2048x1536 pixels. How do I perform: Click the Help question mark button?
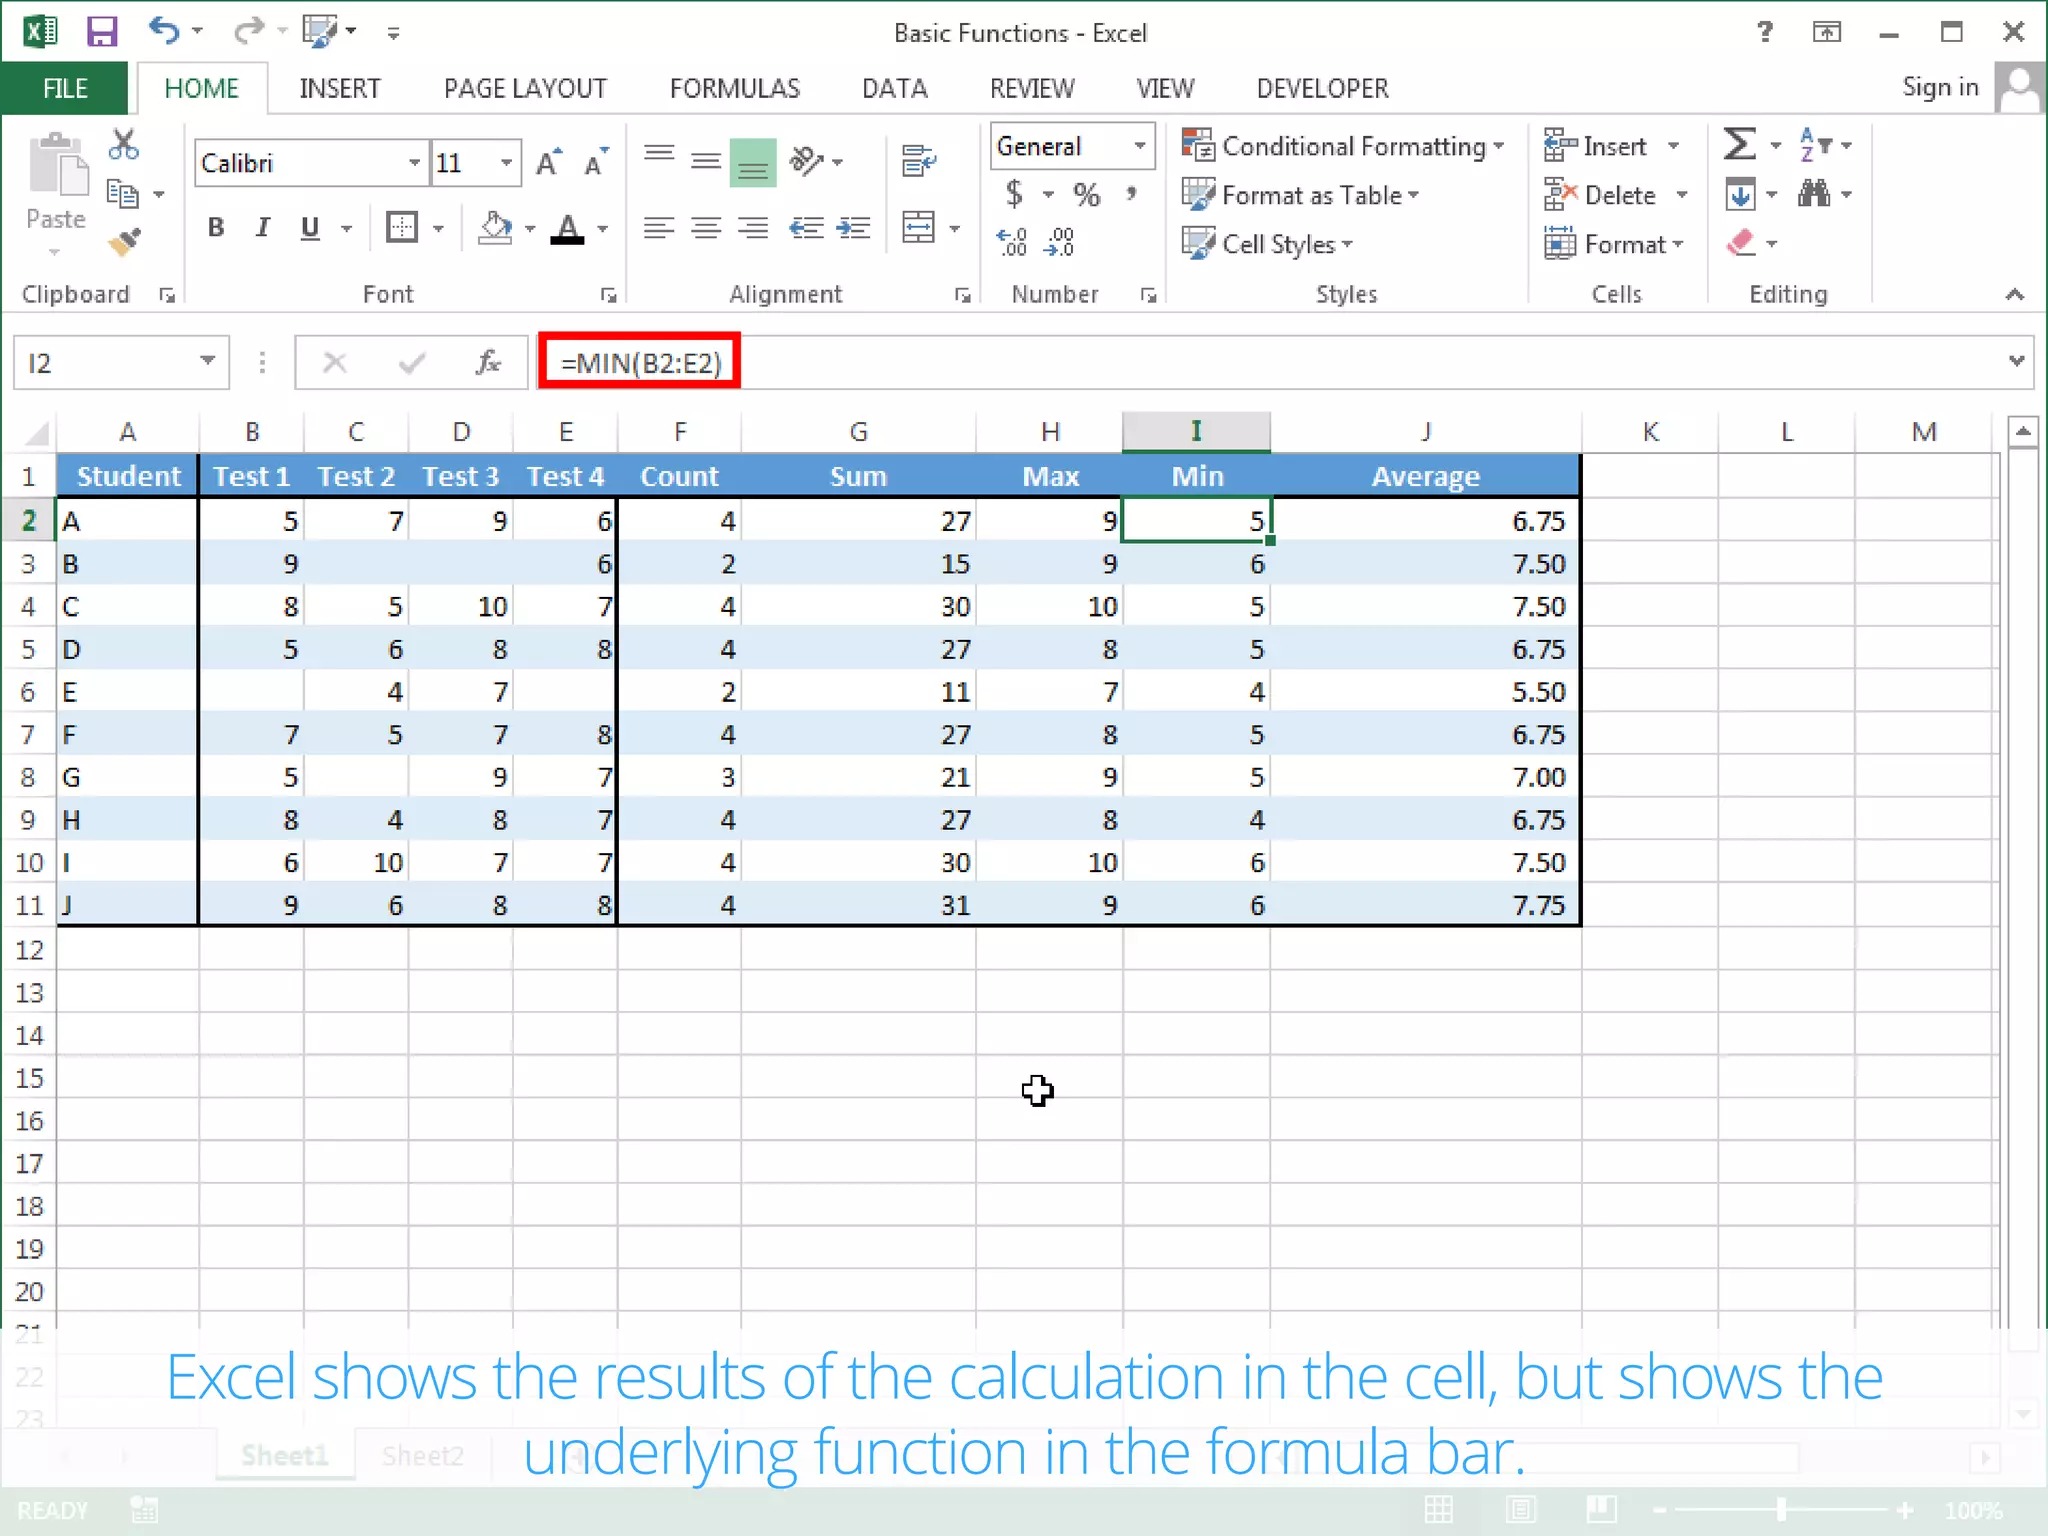tap(1765, 32)
